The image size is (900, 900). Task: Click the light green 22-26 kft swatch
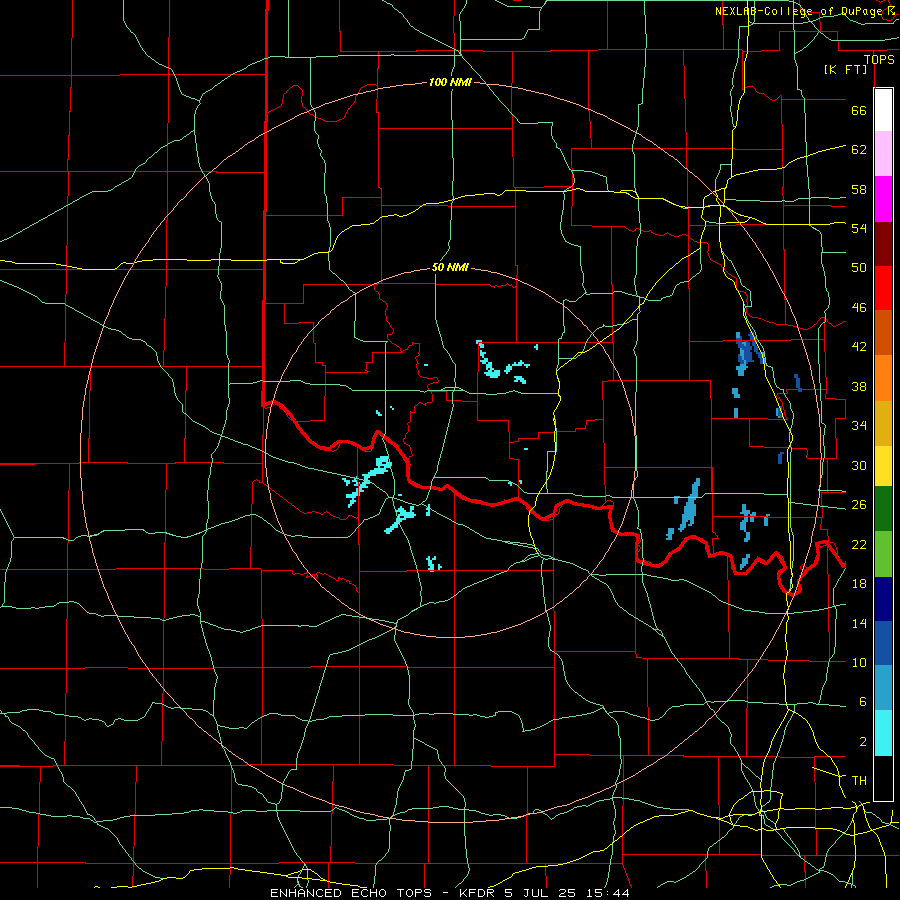pyautogui.click(x=883, y=554)
